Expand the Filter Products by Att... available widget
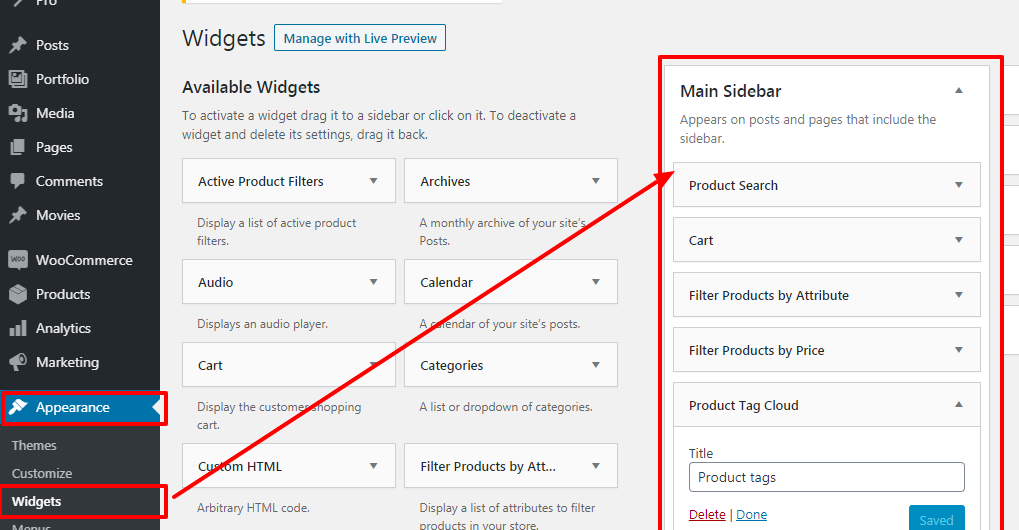The width and height of the screenshot is (1019, 530). (x=596, y=466)
